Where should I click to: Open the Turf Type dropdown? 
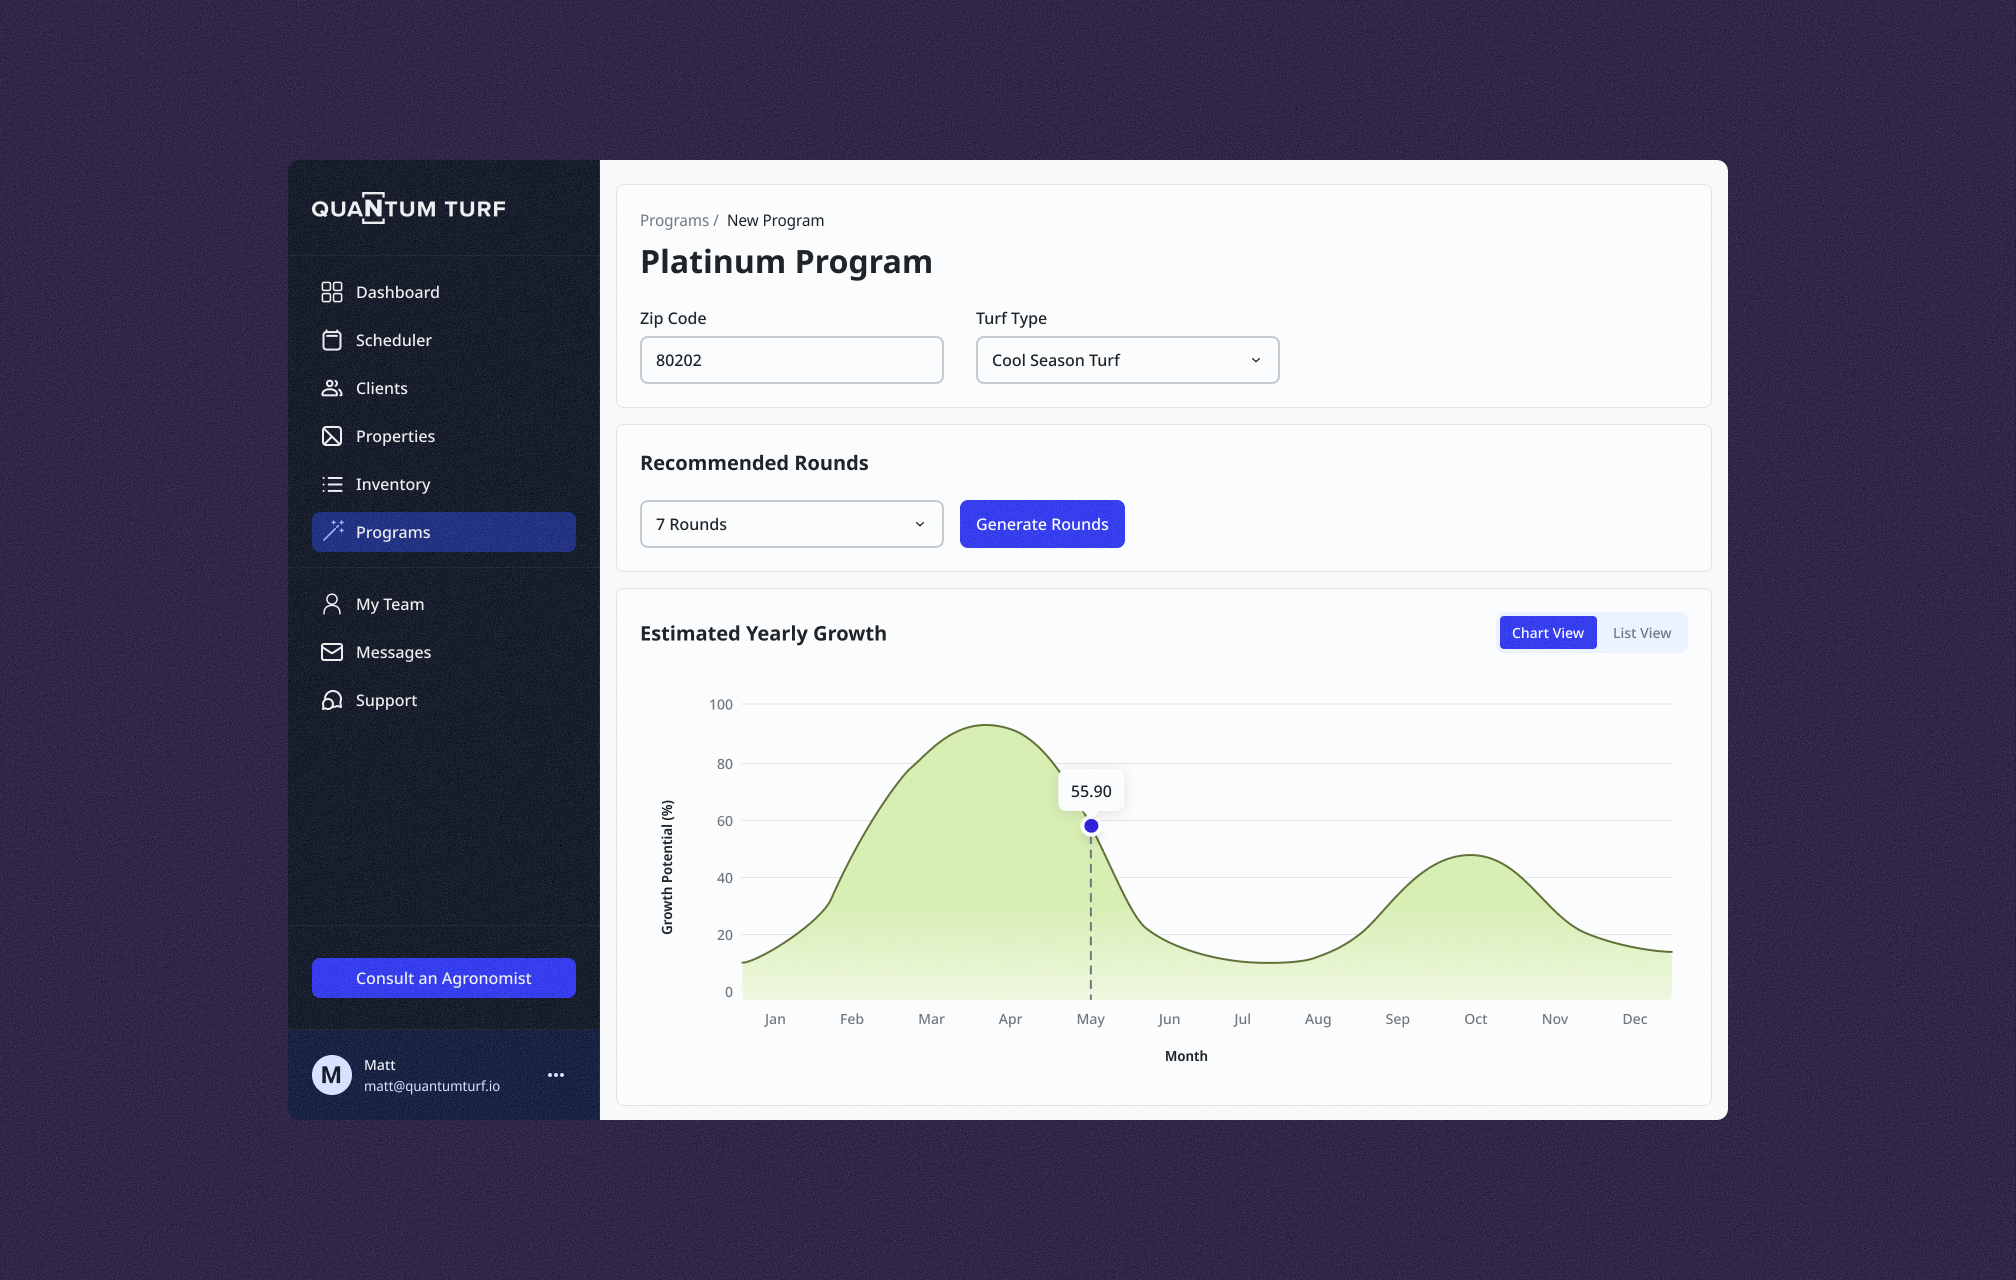pos(1128,360)
